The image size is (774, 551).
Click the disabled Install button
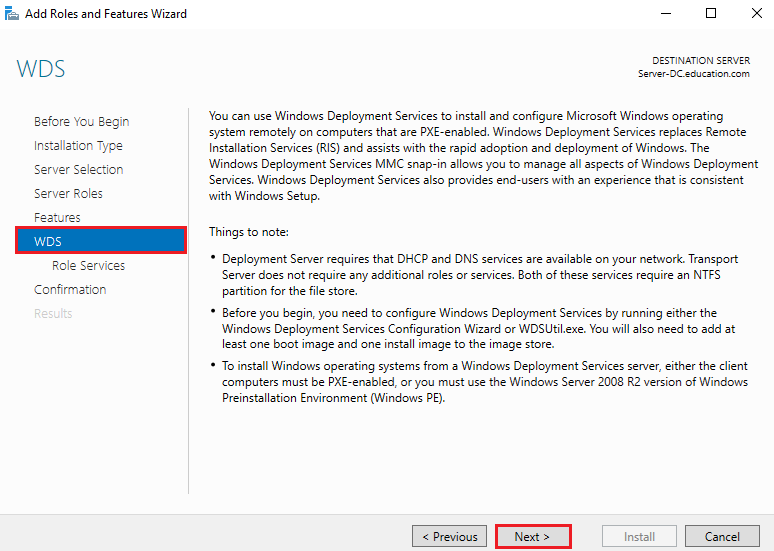[x=639, y=537]
